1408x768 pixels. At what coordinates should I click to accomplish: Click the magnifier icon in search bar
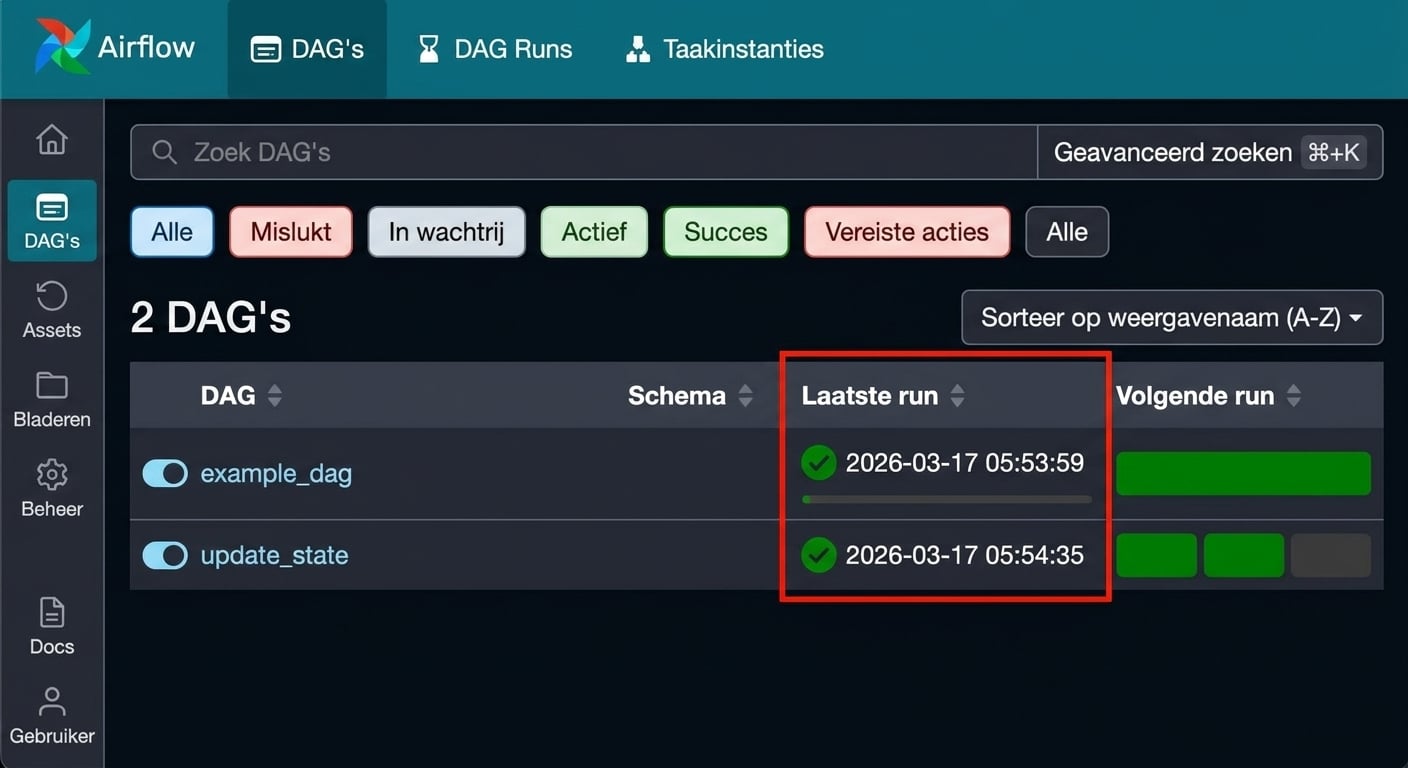tap(164, 152)
